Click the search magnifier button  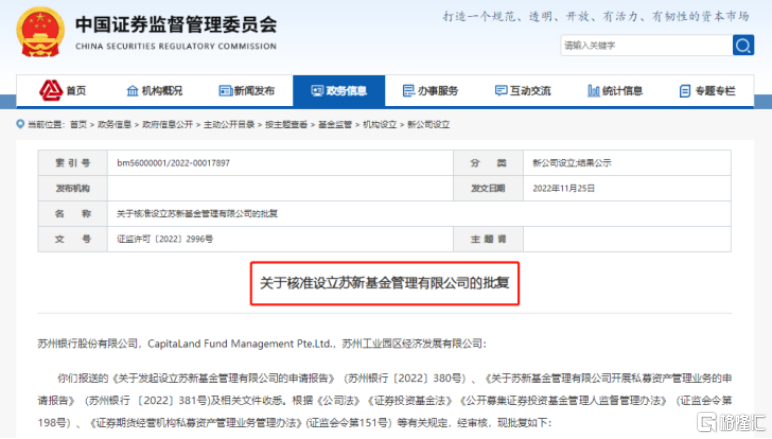tap(743, 45)
